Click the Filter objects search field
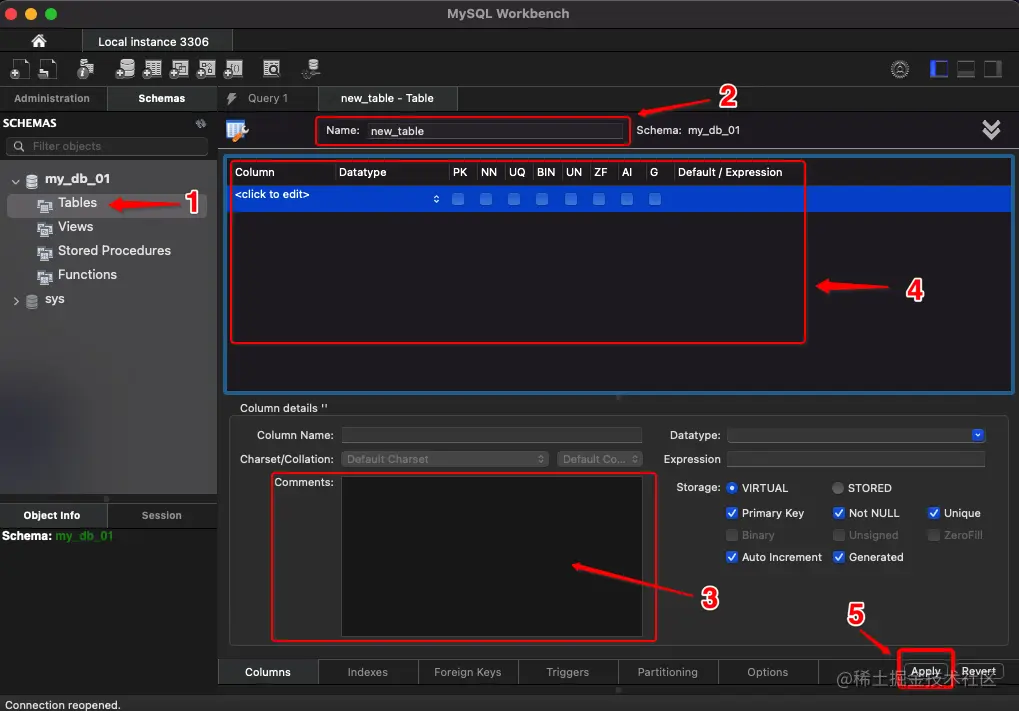Screen dimensions: 1019x711 107,146
